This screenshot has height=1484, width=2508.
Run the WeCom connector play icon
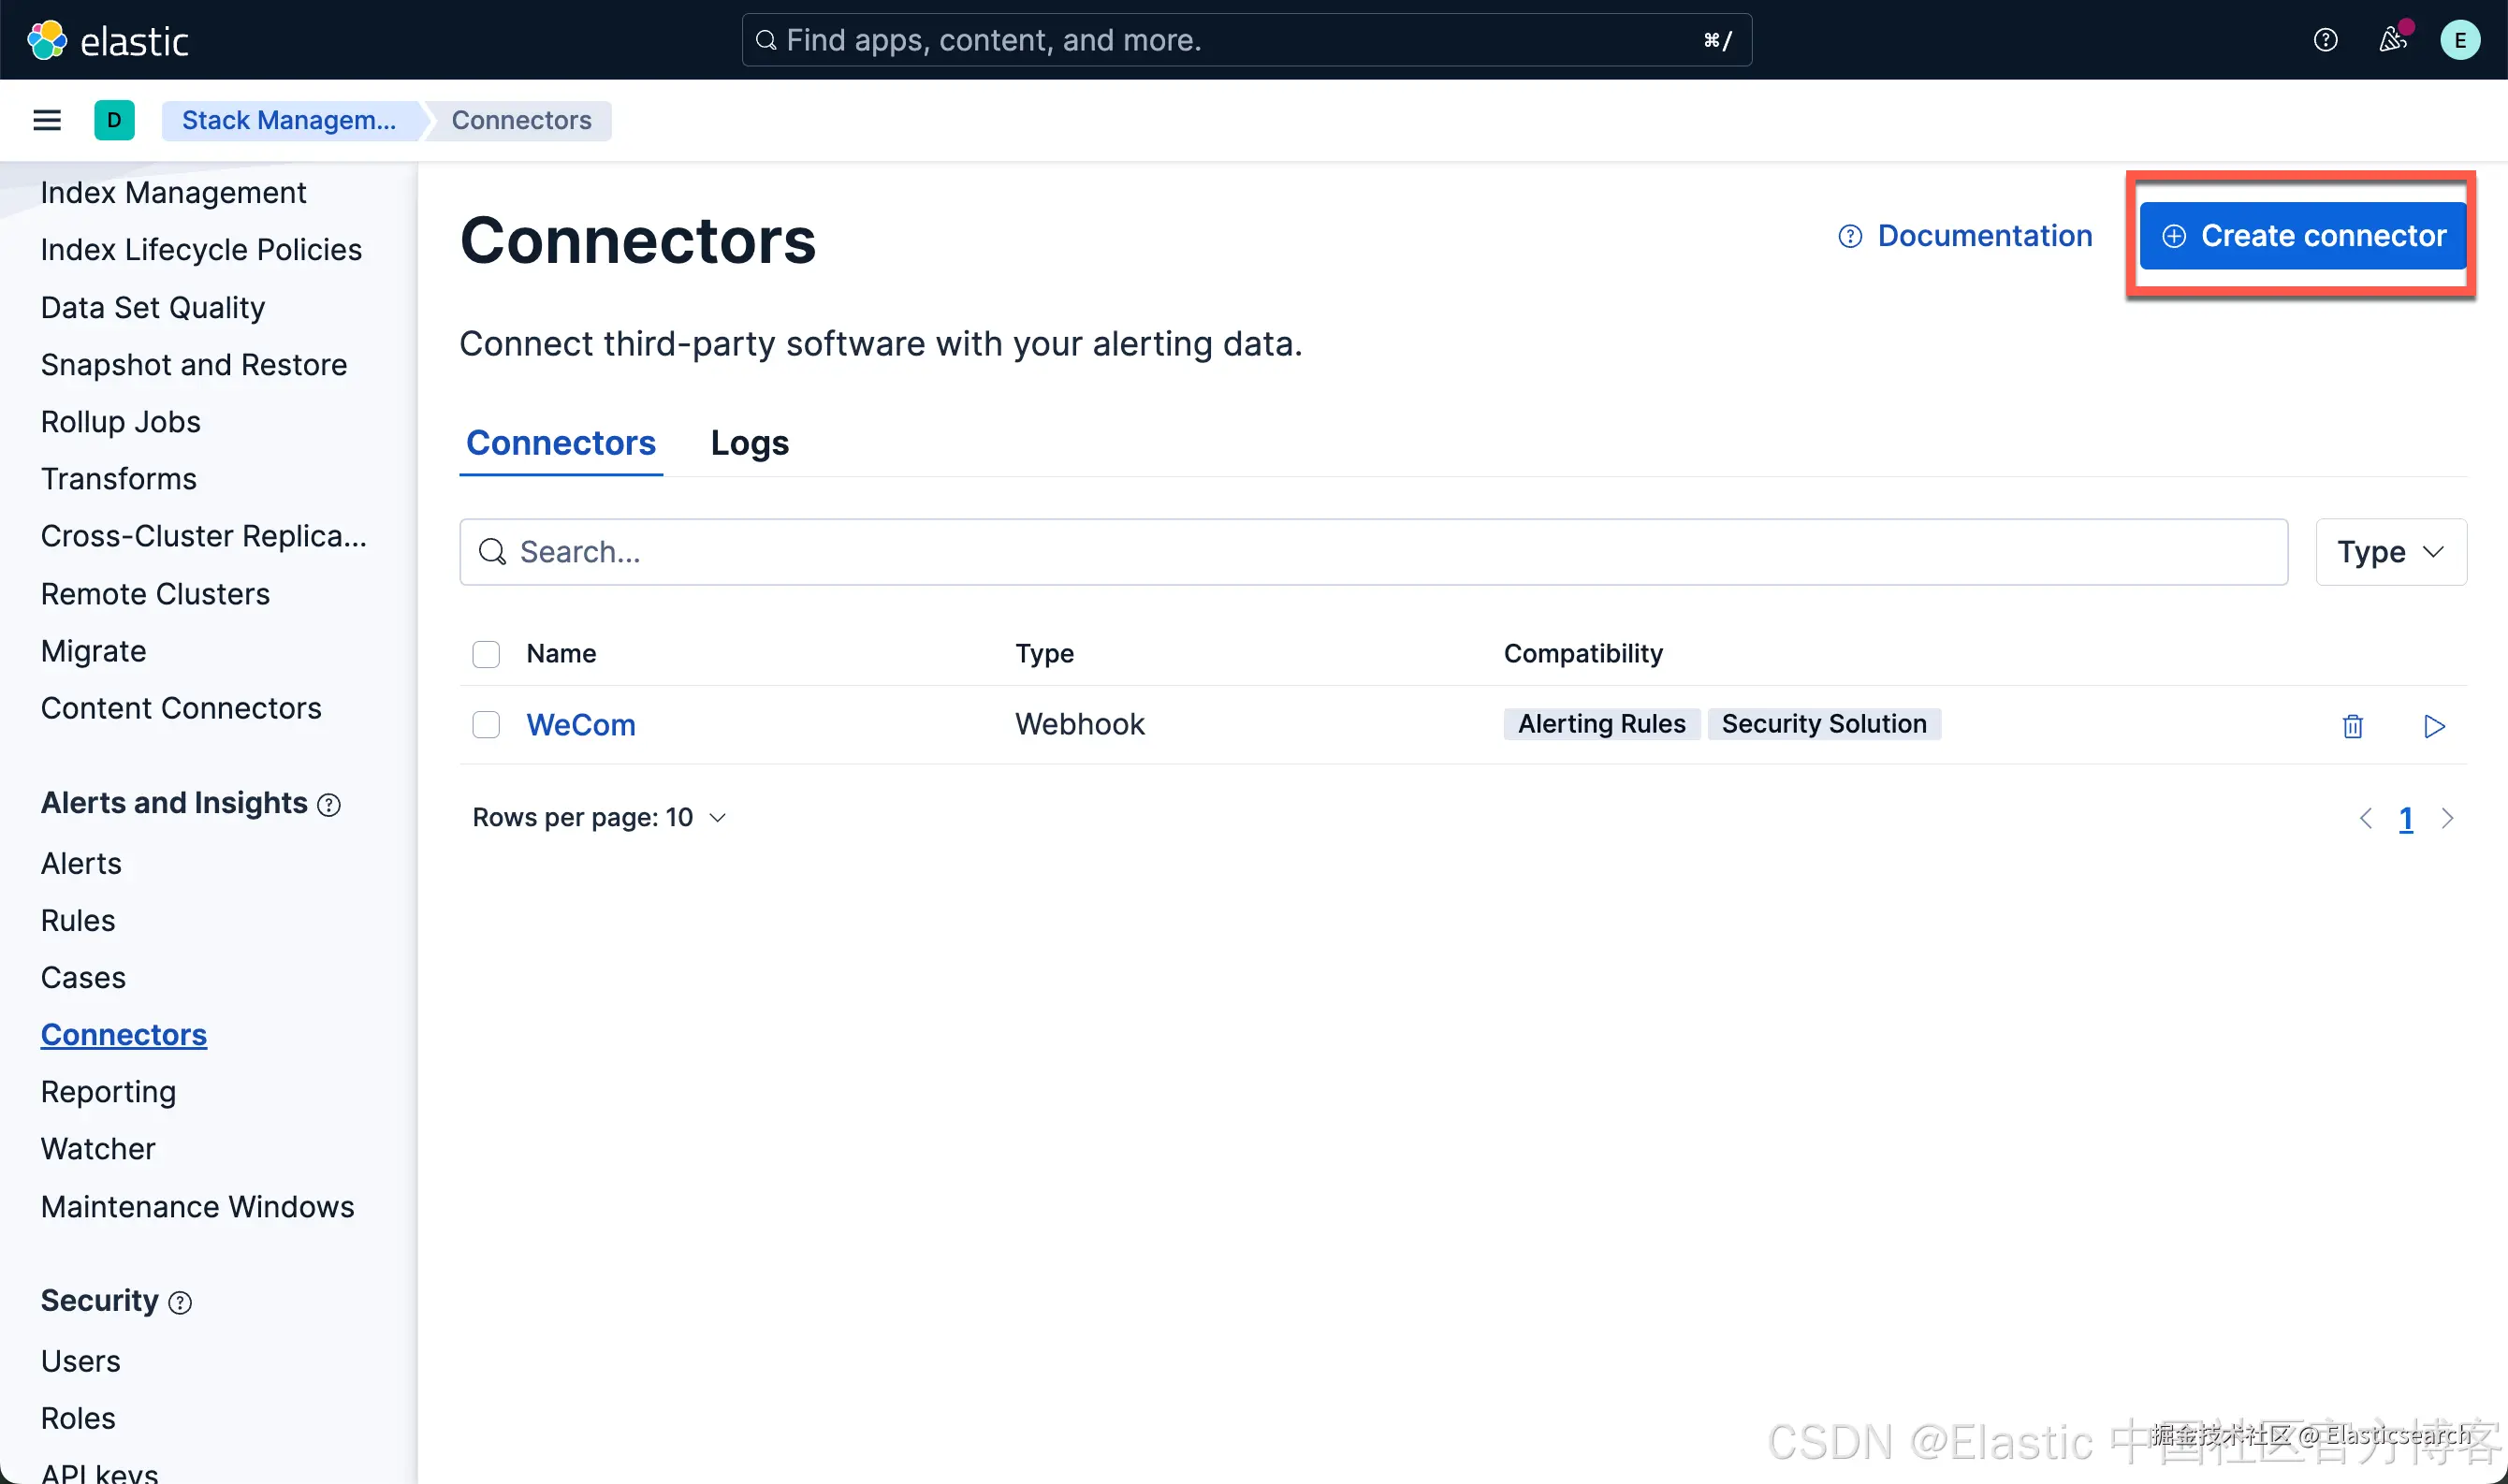point(2434,726)
